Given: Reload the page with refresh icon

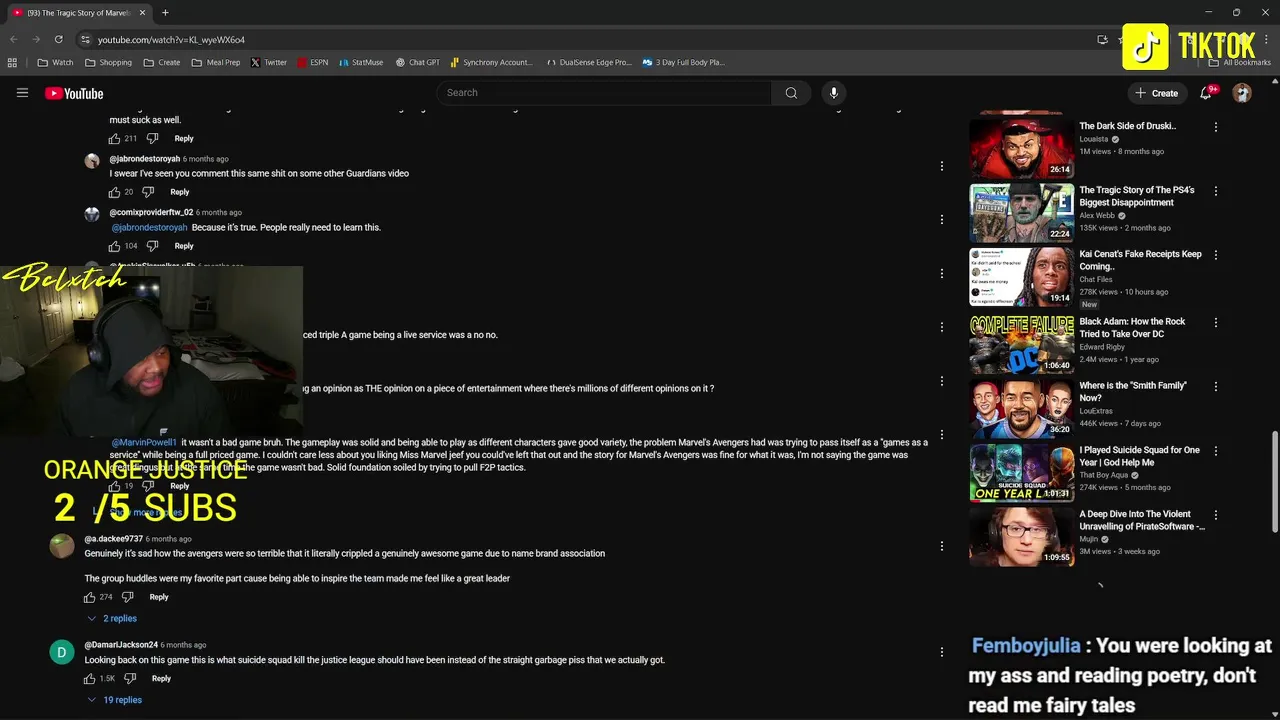Looking at the screenshot, I should click(x=58, y=39).
